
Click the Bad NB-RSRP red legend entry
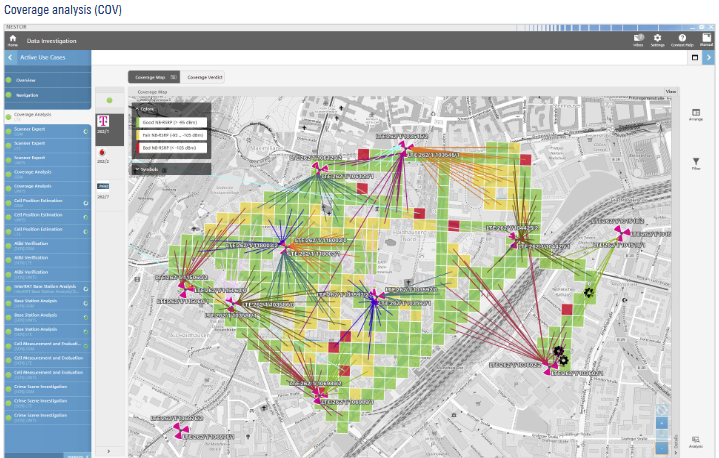[x=171, y=147]
